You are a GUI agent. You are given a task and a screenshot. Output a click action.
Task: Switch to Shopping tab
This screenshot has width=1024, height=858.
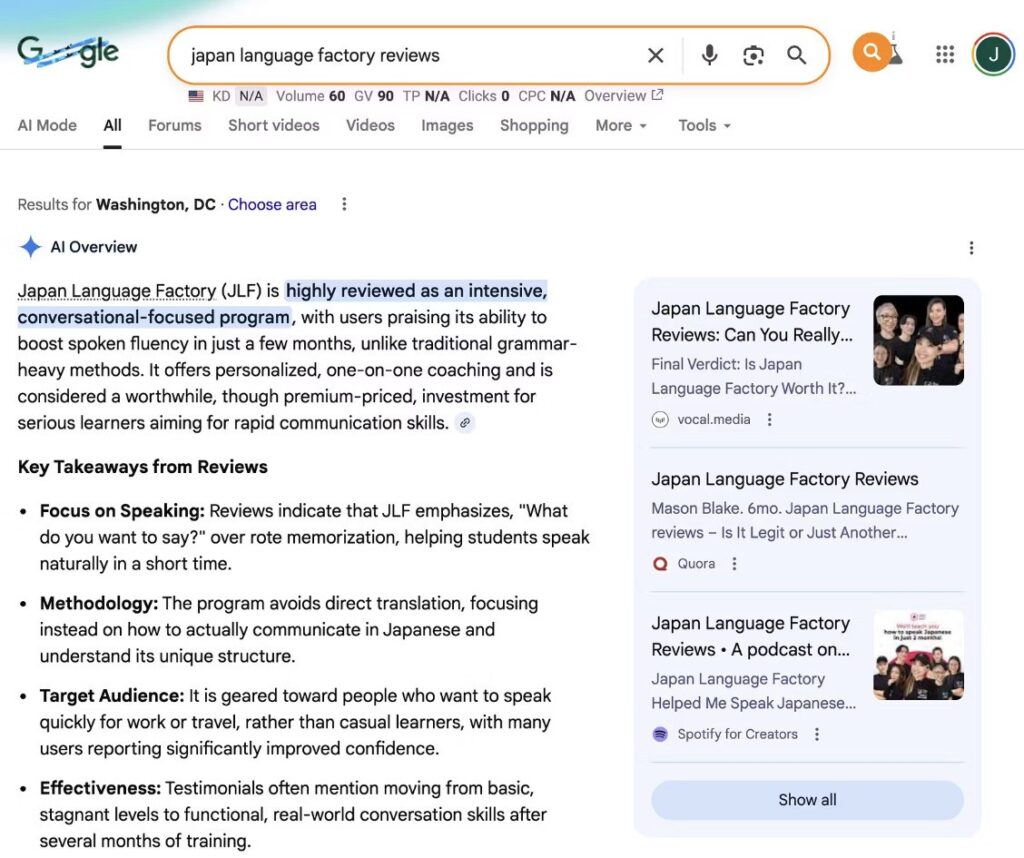pyautogui.click(x=534, y=125)
